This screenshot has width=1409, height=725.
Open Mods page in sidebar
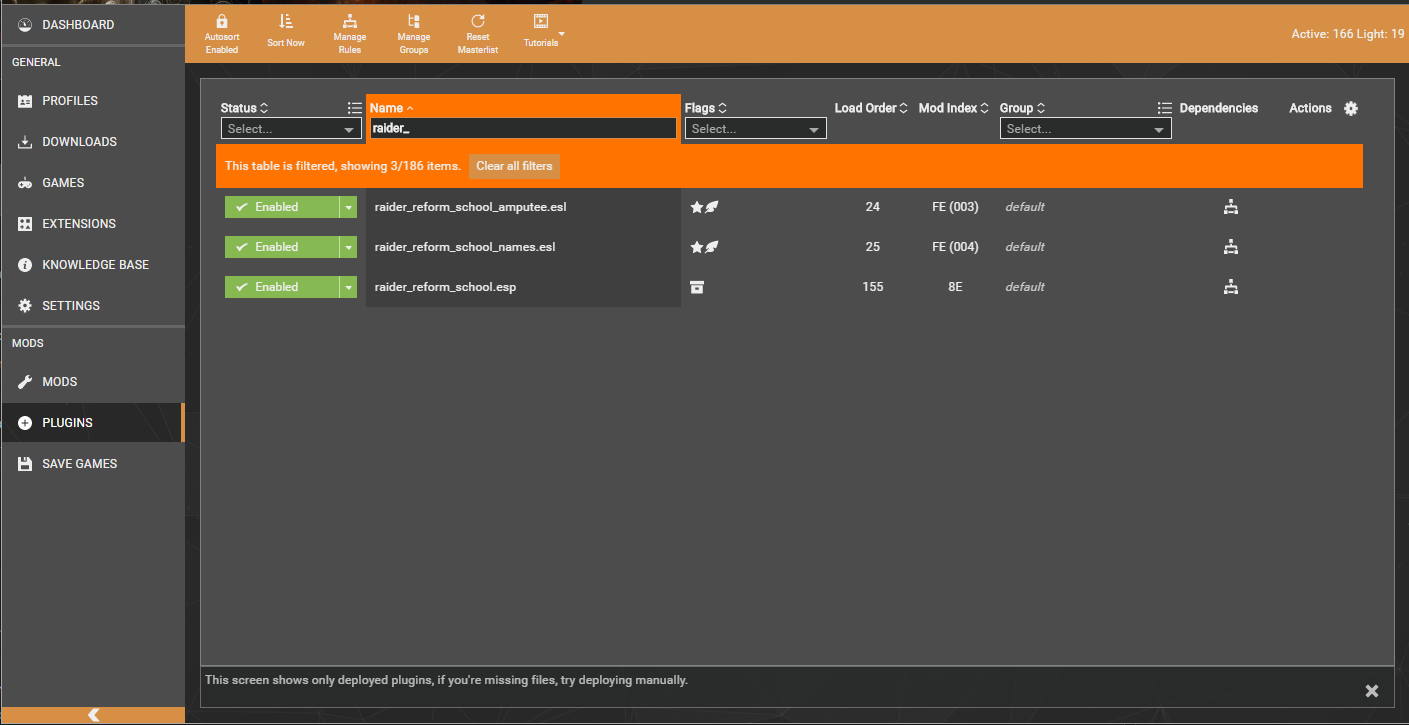coord(92,382)
